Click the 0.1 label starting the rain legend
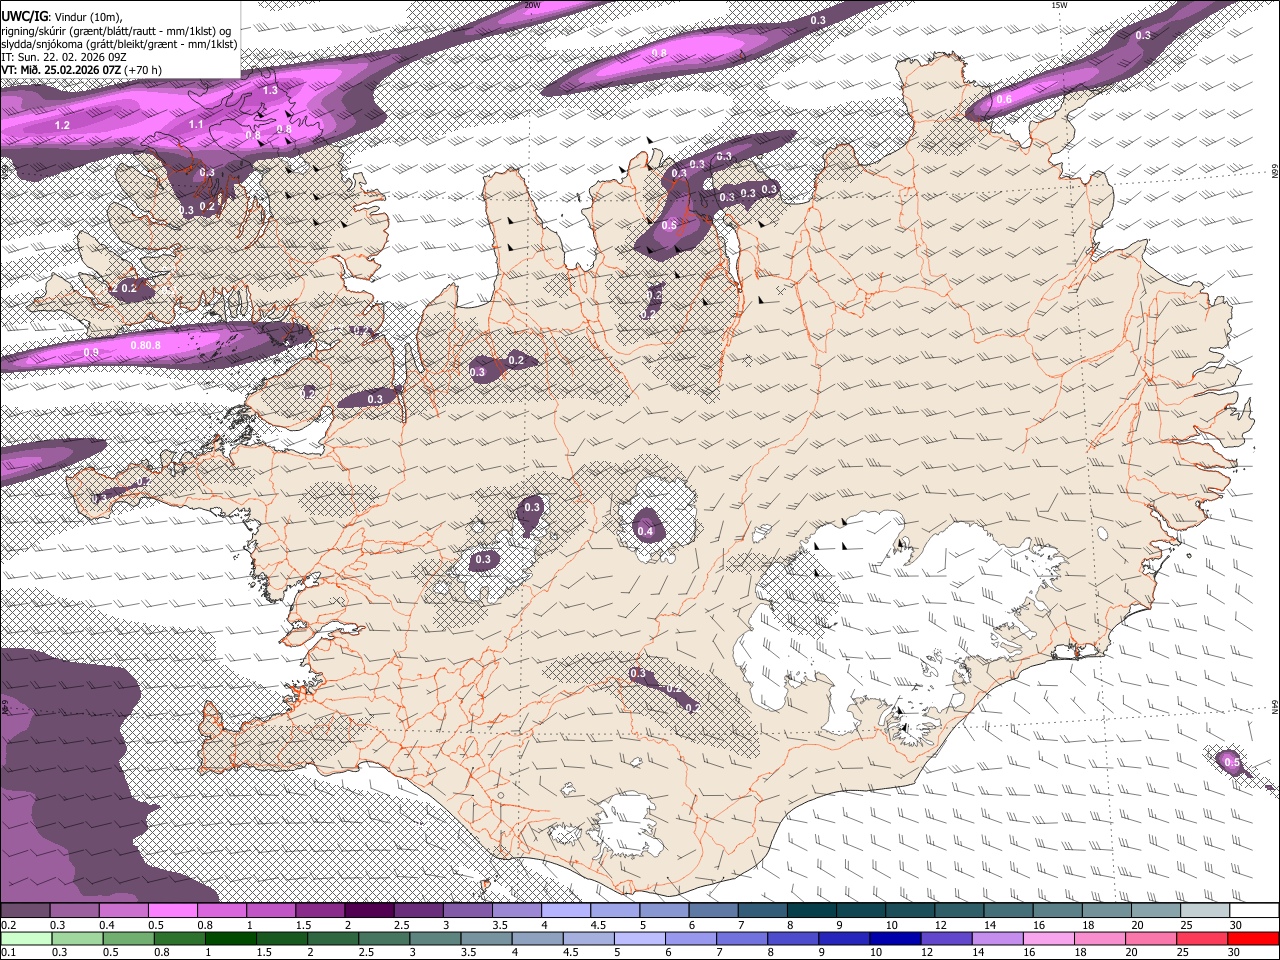The height and width of the screenshot is (960, 1280). 8,952
